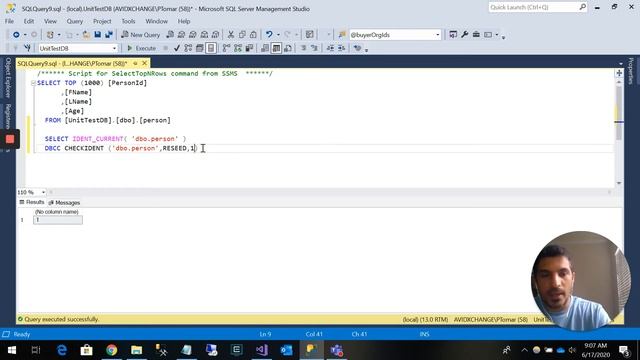
Task: Click the Save All icon
Action: [x=109, y=35]
